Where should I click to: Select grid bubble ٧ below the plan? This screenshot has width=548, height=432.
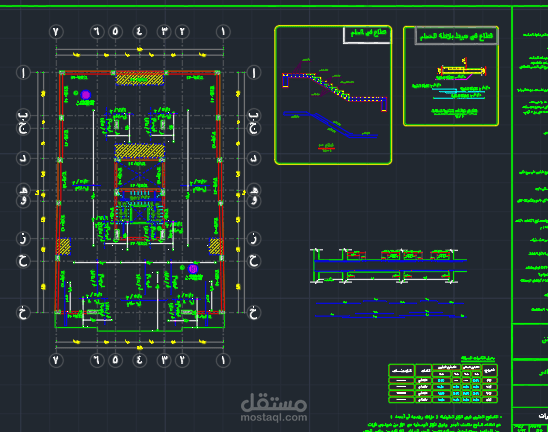tap(56, 360)
